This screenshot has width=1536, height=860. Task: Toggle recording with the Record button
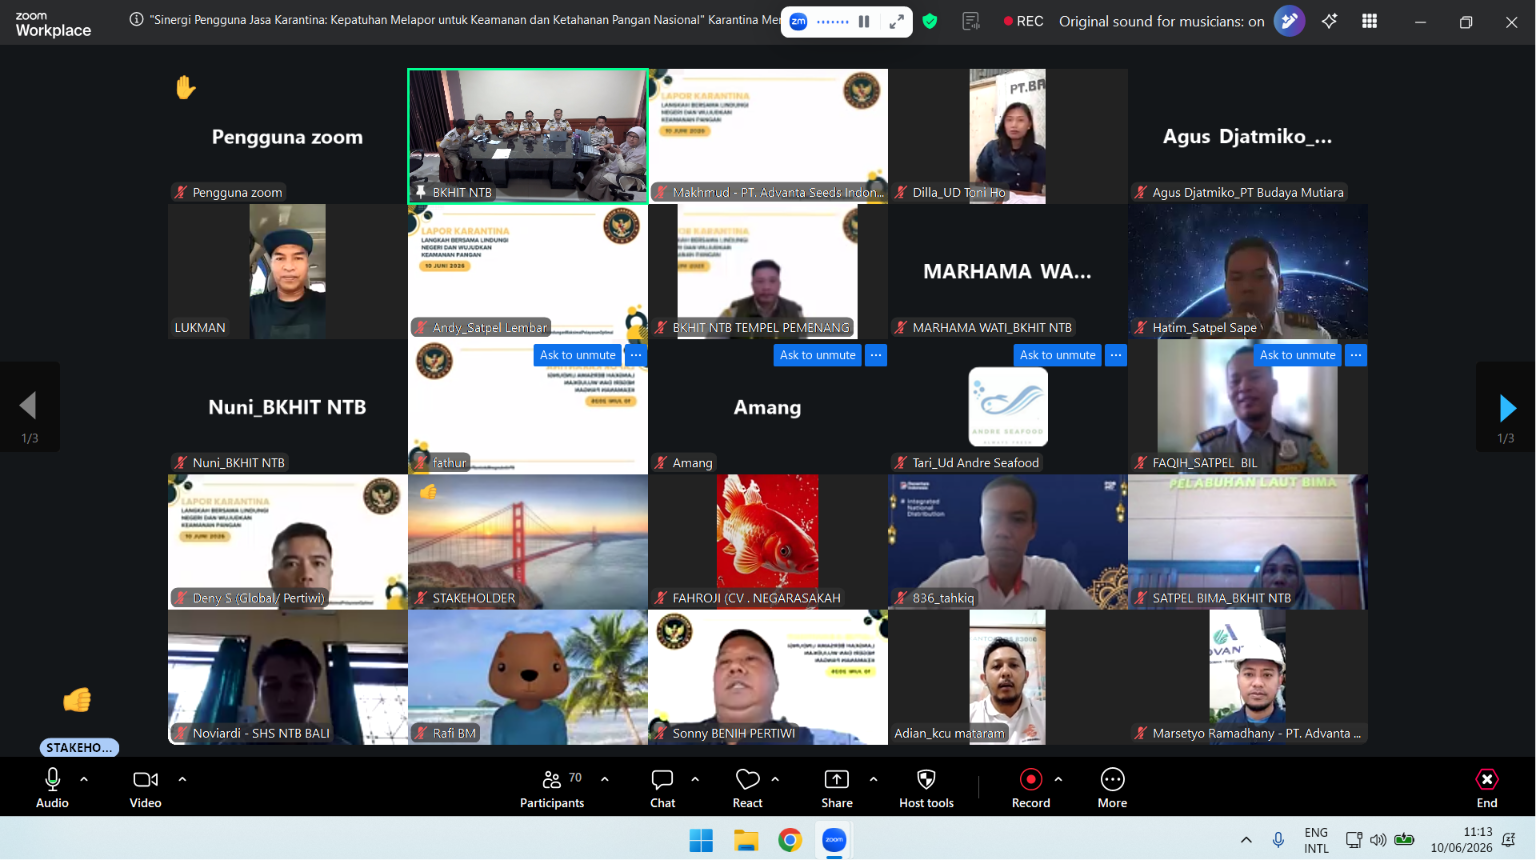[x=1031, y=788]
